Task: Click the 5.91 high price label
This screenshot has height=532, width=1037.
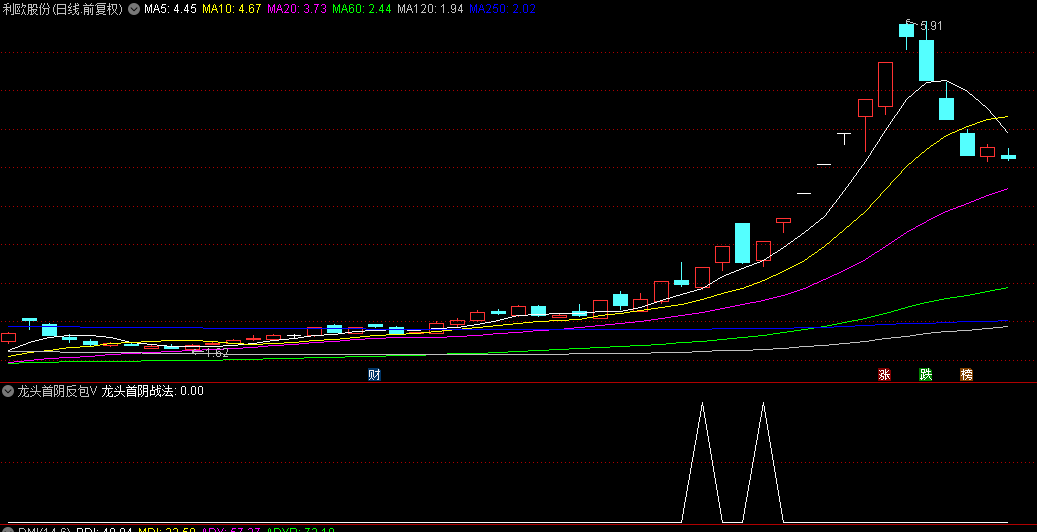Action: coord(931,26)
